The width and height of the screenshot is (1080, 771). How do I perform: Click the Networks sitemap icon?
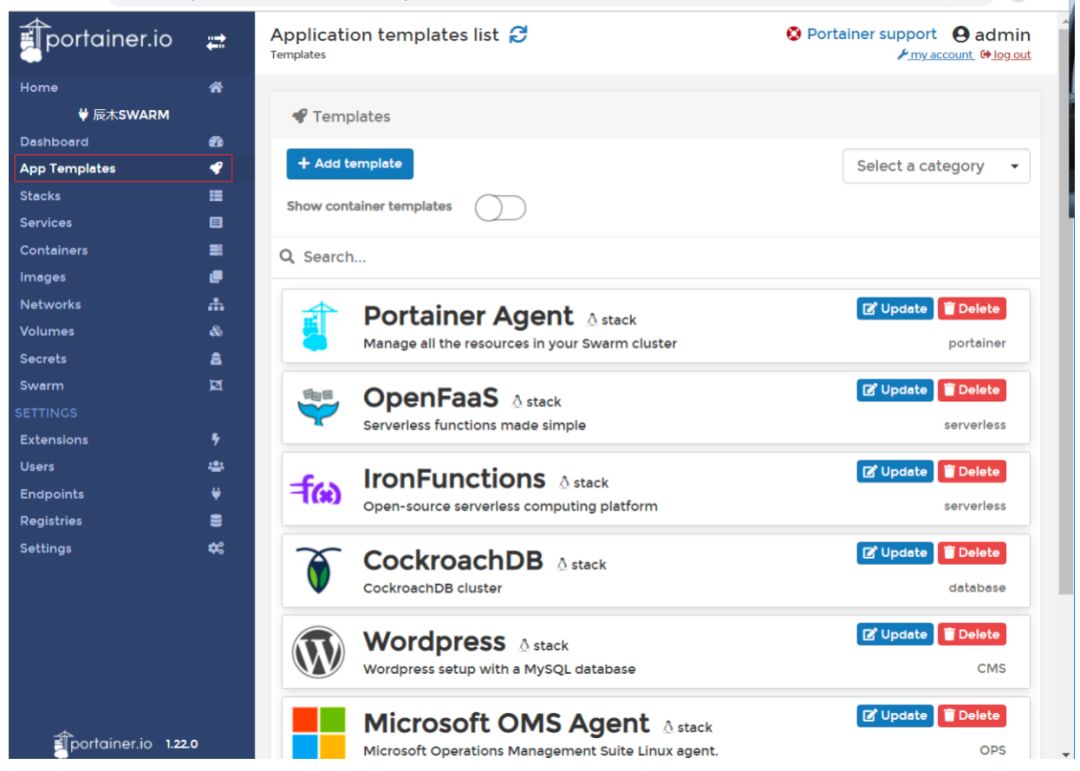216,304
